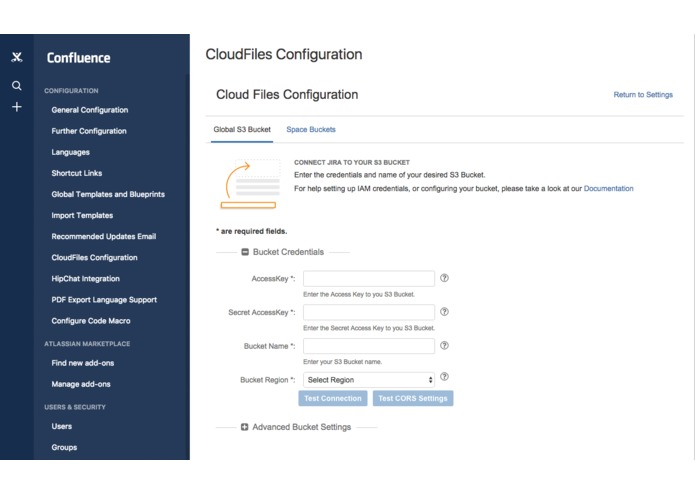Open the search magnifier icon
695x494 pixels.
point(17,86)
